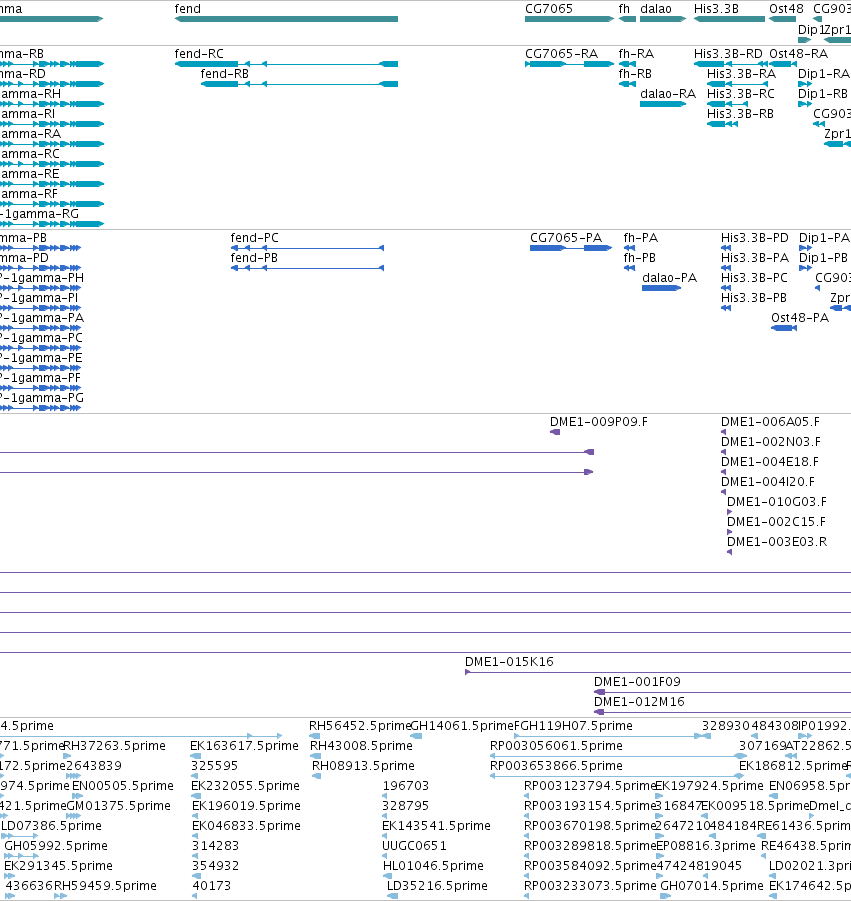Viewport: 851px width, 901px height.
Task: Click the EK143541.5prime EST
Action: click(385, 836)
